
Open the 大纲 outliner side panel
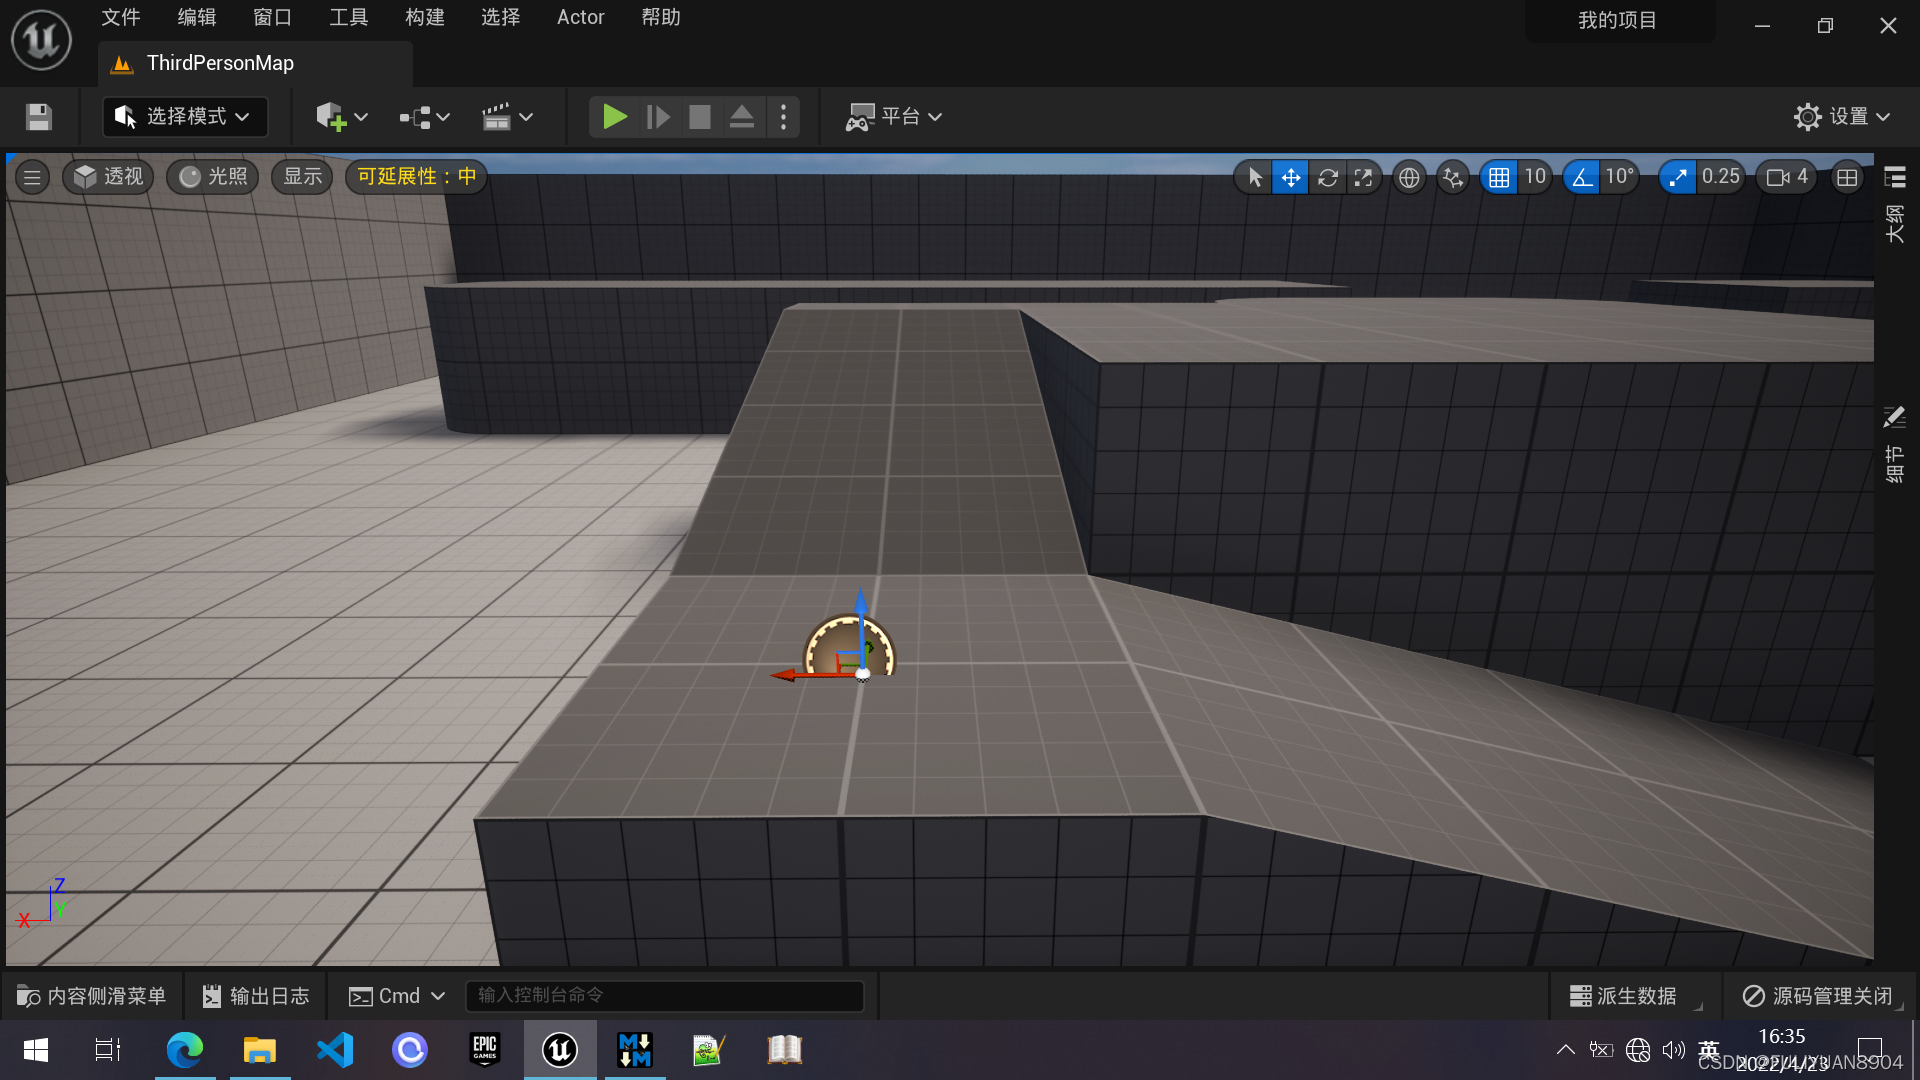(1894, 205)
